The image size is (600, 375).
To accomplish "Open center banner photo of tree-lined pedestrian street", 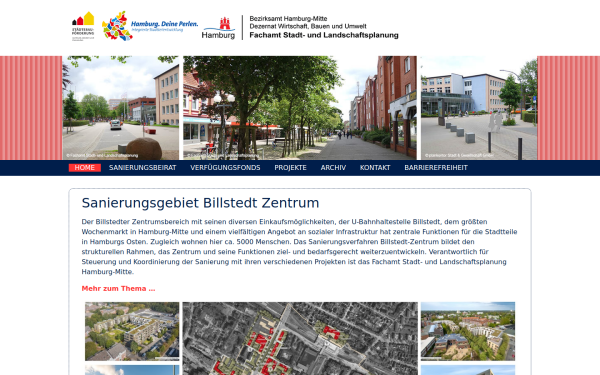I will coord(300,108).
